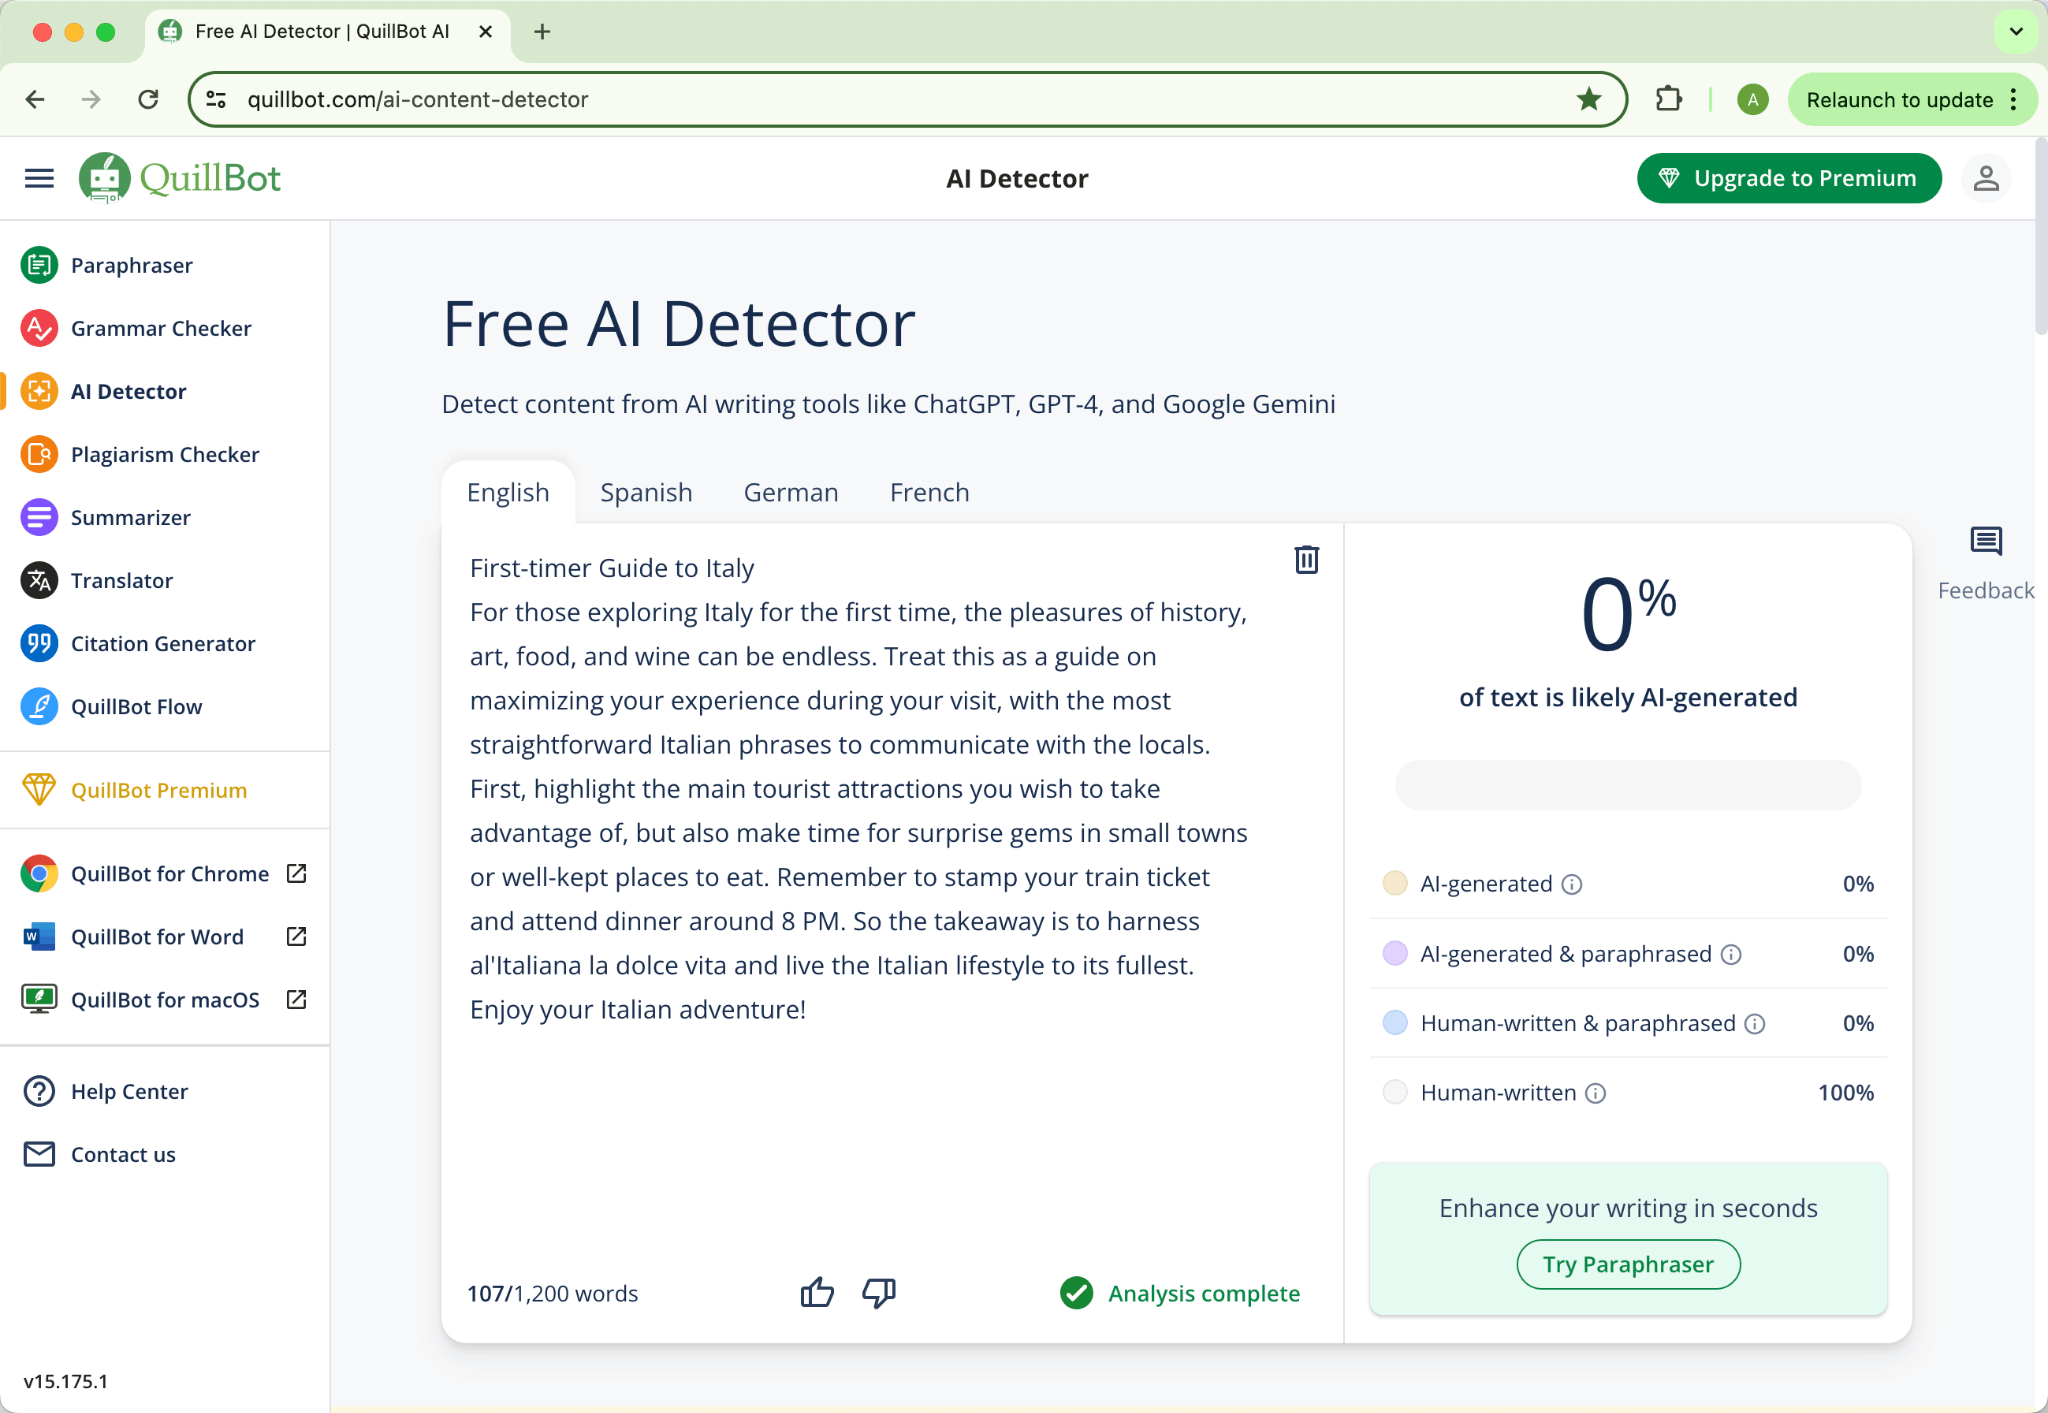
Task: Select the German language tab
Action: point(789,492)
